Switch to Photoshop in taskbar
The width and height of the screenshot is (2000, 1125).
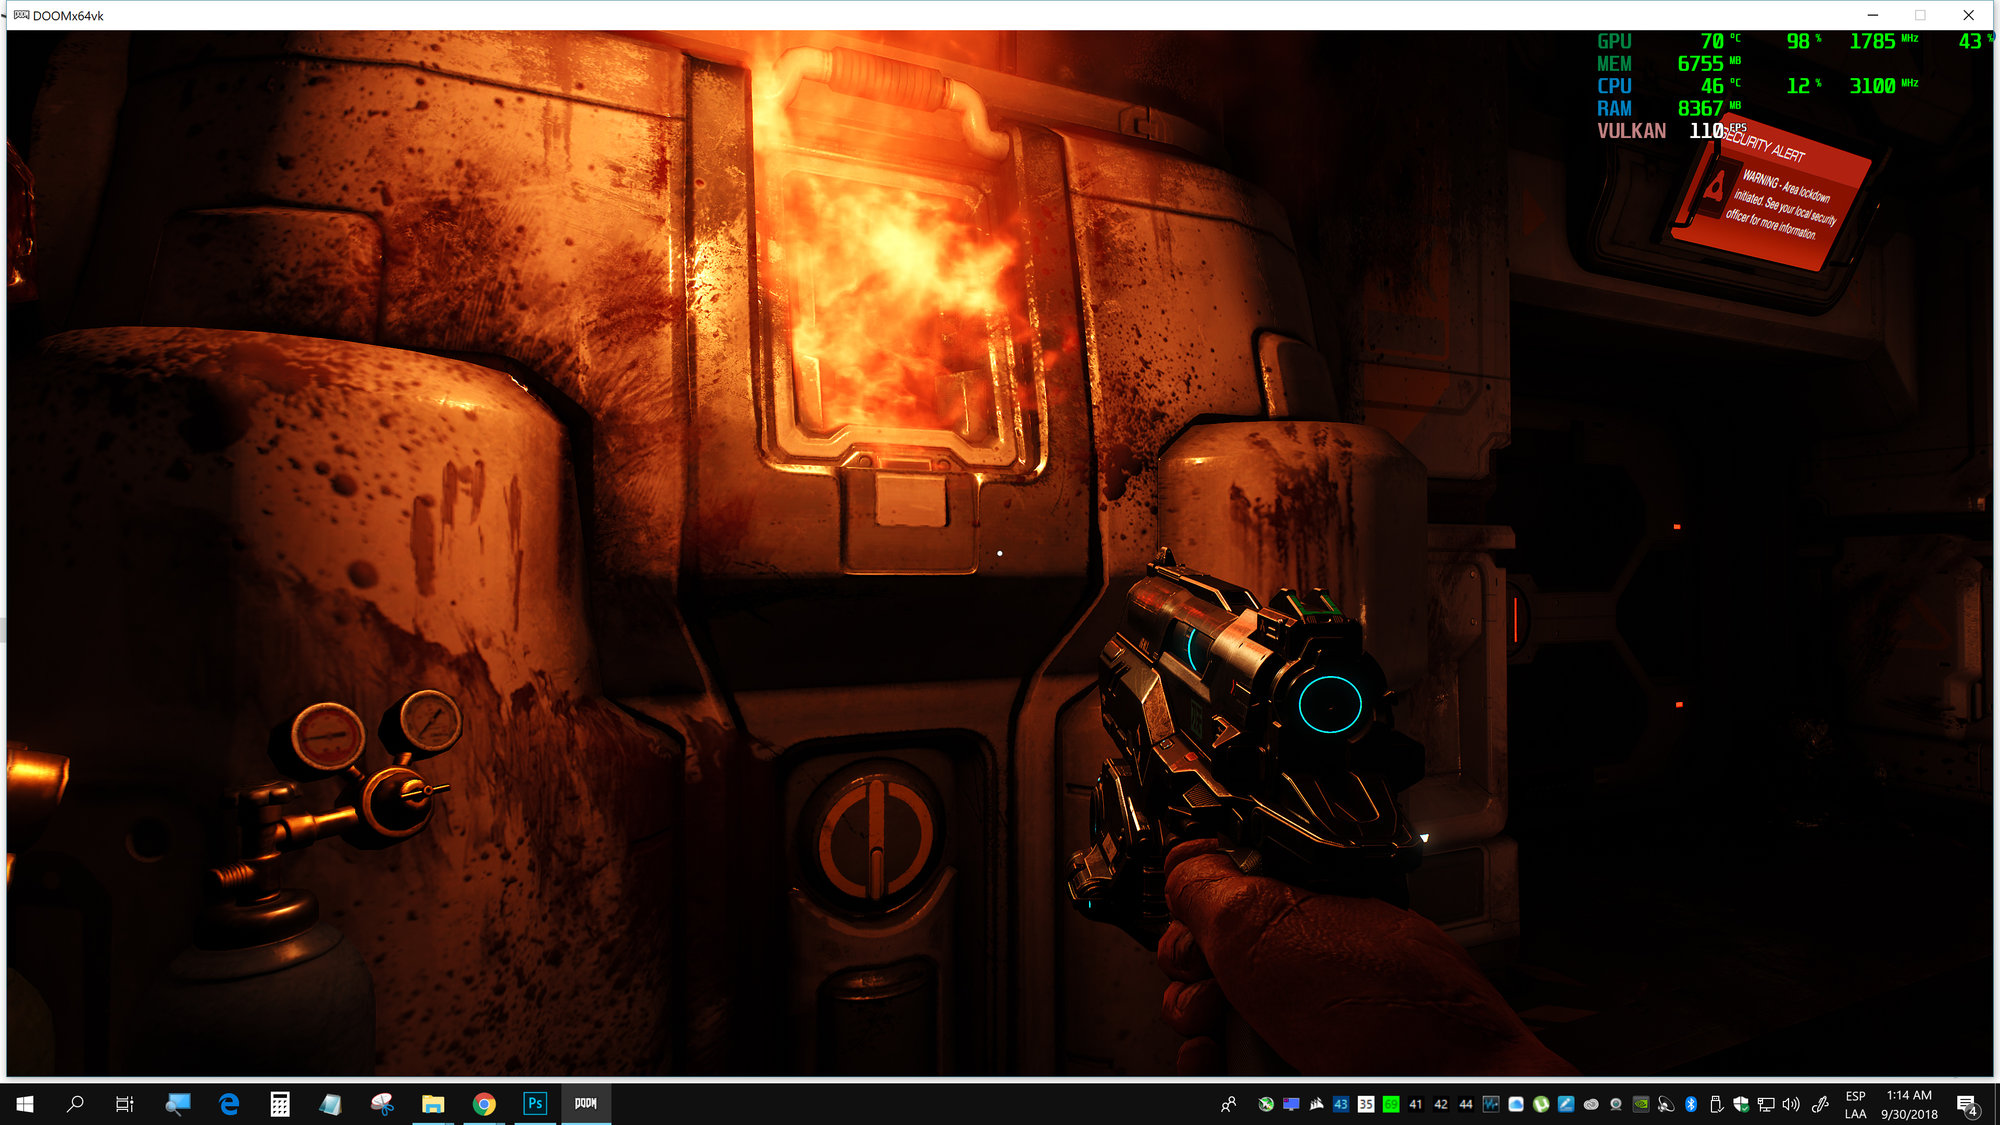(x=535, y=1104)
